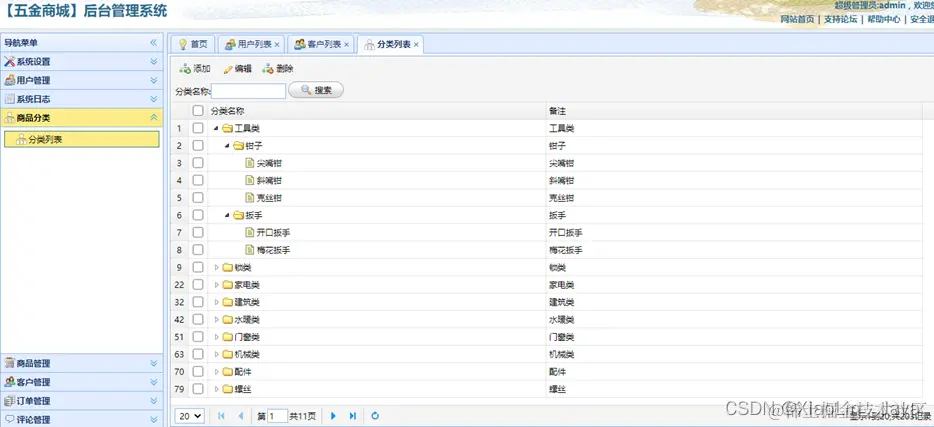Go to next page in the pager

(334, 416)
